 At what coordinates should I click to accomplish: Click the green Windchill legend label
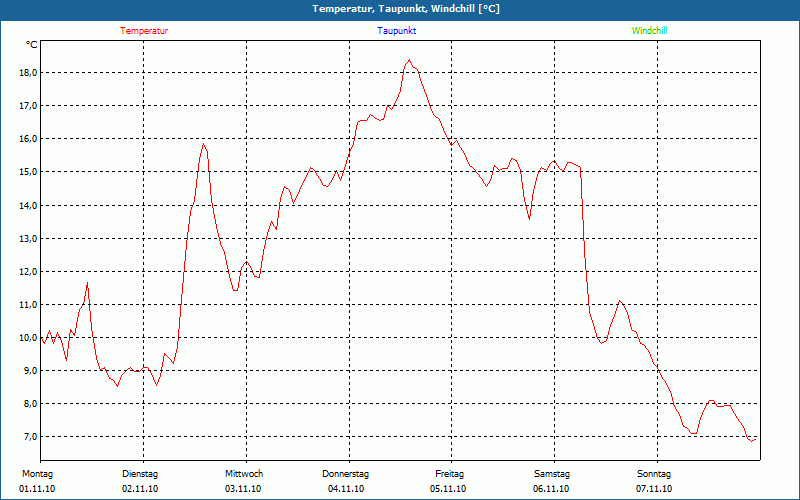649,31
